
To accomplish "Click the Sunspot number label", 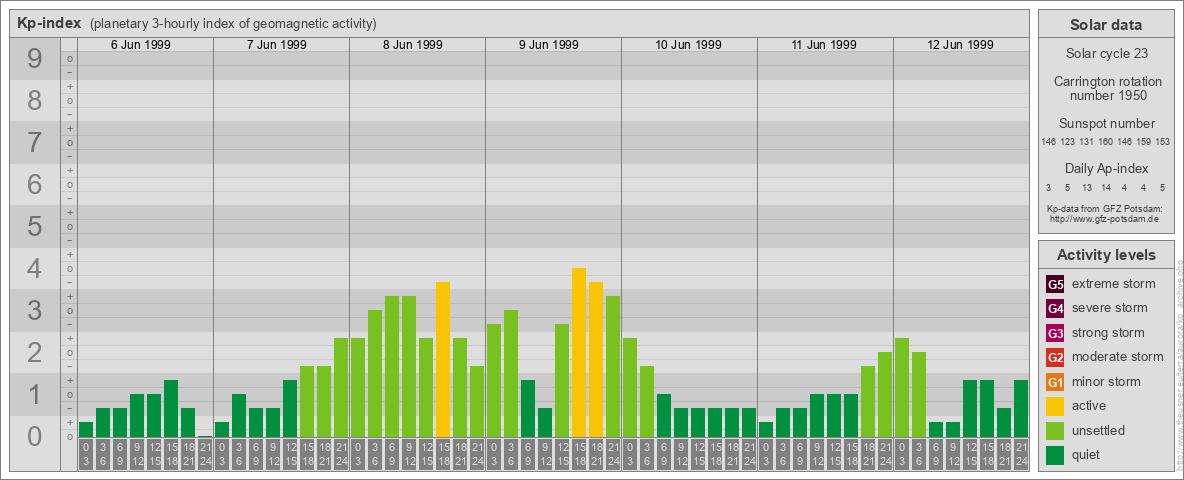I will [x=1106, y=123].
